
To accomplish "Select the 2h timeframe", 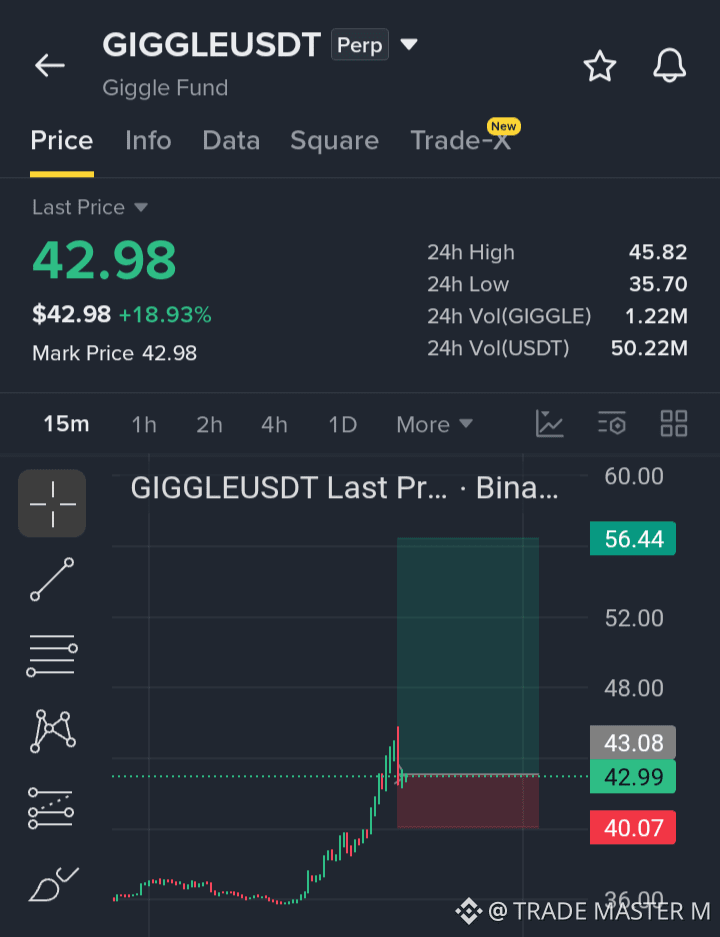I will click(x=209, y=425).
